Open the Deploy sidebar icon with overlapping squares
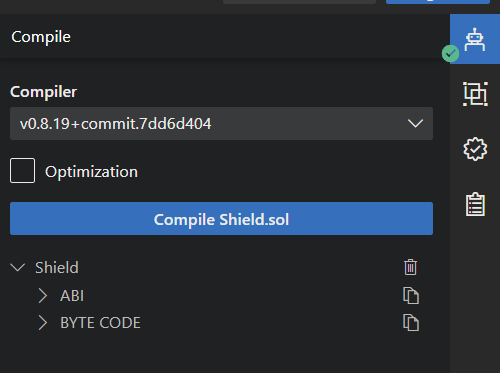This screenshot has width=500, height=373. point(475,94)
